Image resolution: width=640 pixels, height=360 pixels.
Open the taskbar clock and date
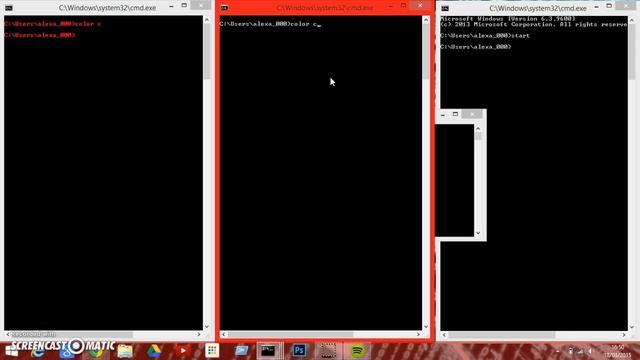coord(617,351)
